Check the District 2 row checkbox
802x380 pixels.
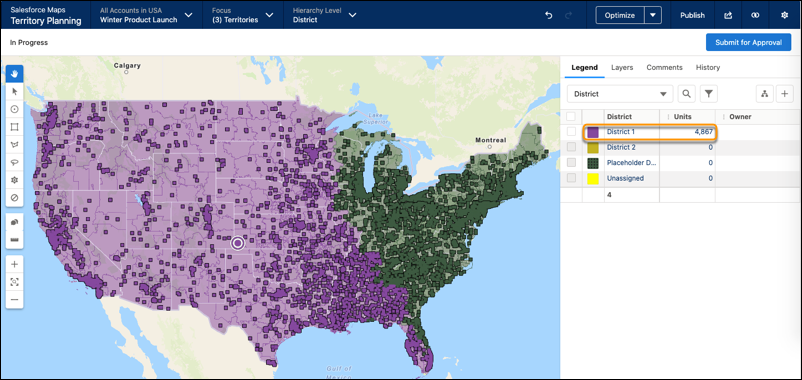click(571, 147)
